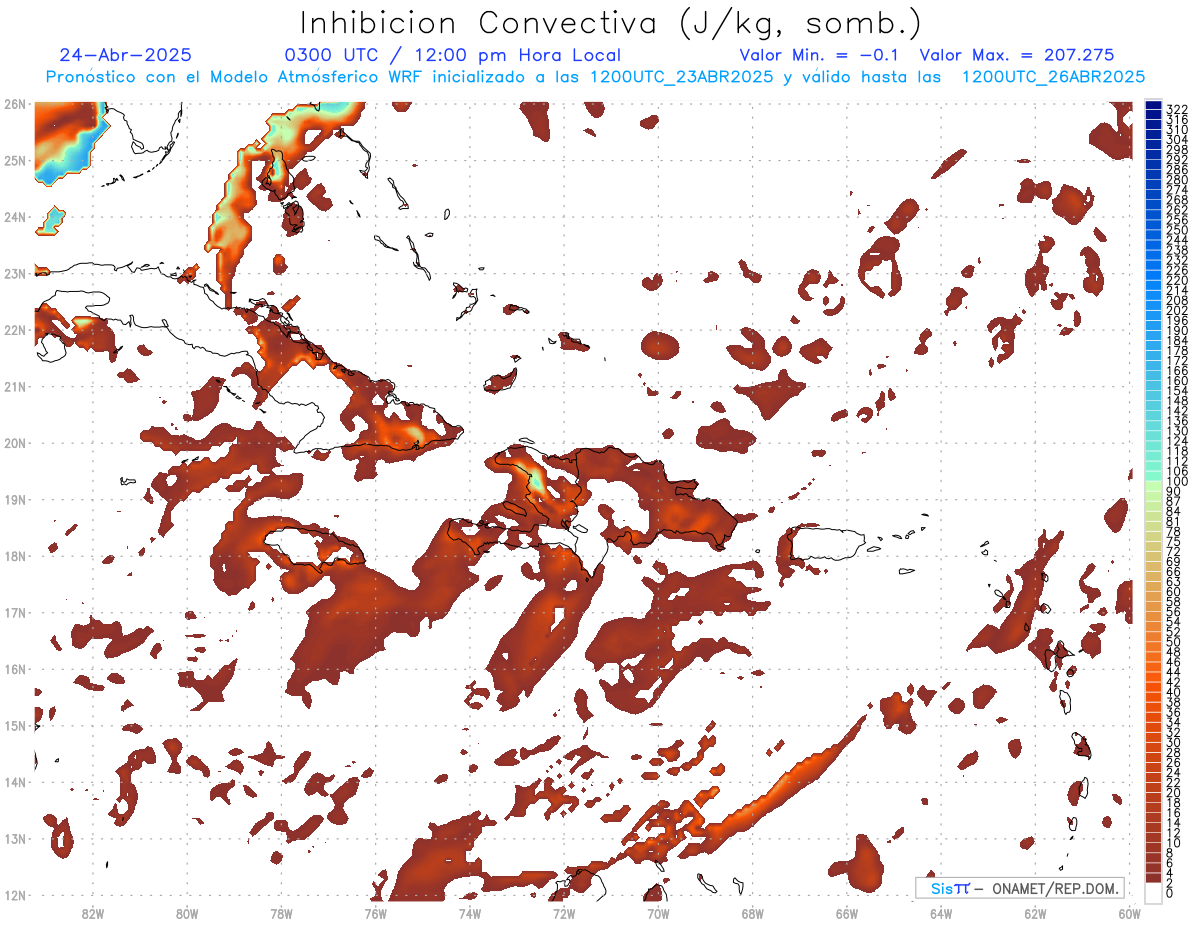Click the 21N latitude label
The image size is (1200, 927).
click(15, 386)
